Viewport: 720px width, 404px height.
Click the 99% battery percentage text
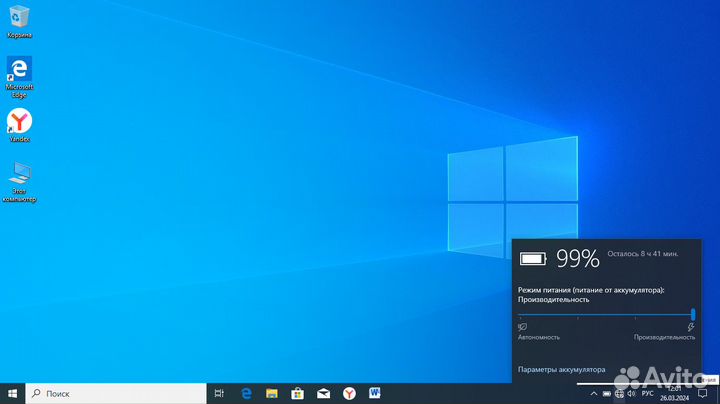coord(578,258)
